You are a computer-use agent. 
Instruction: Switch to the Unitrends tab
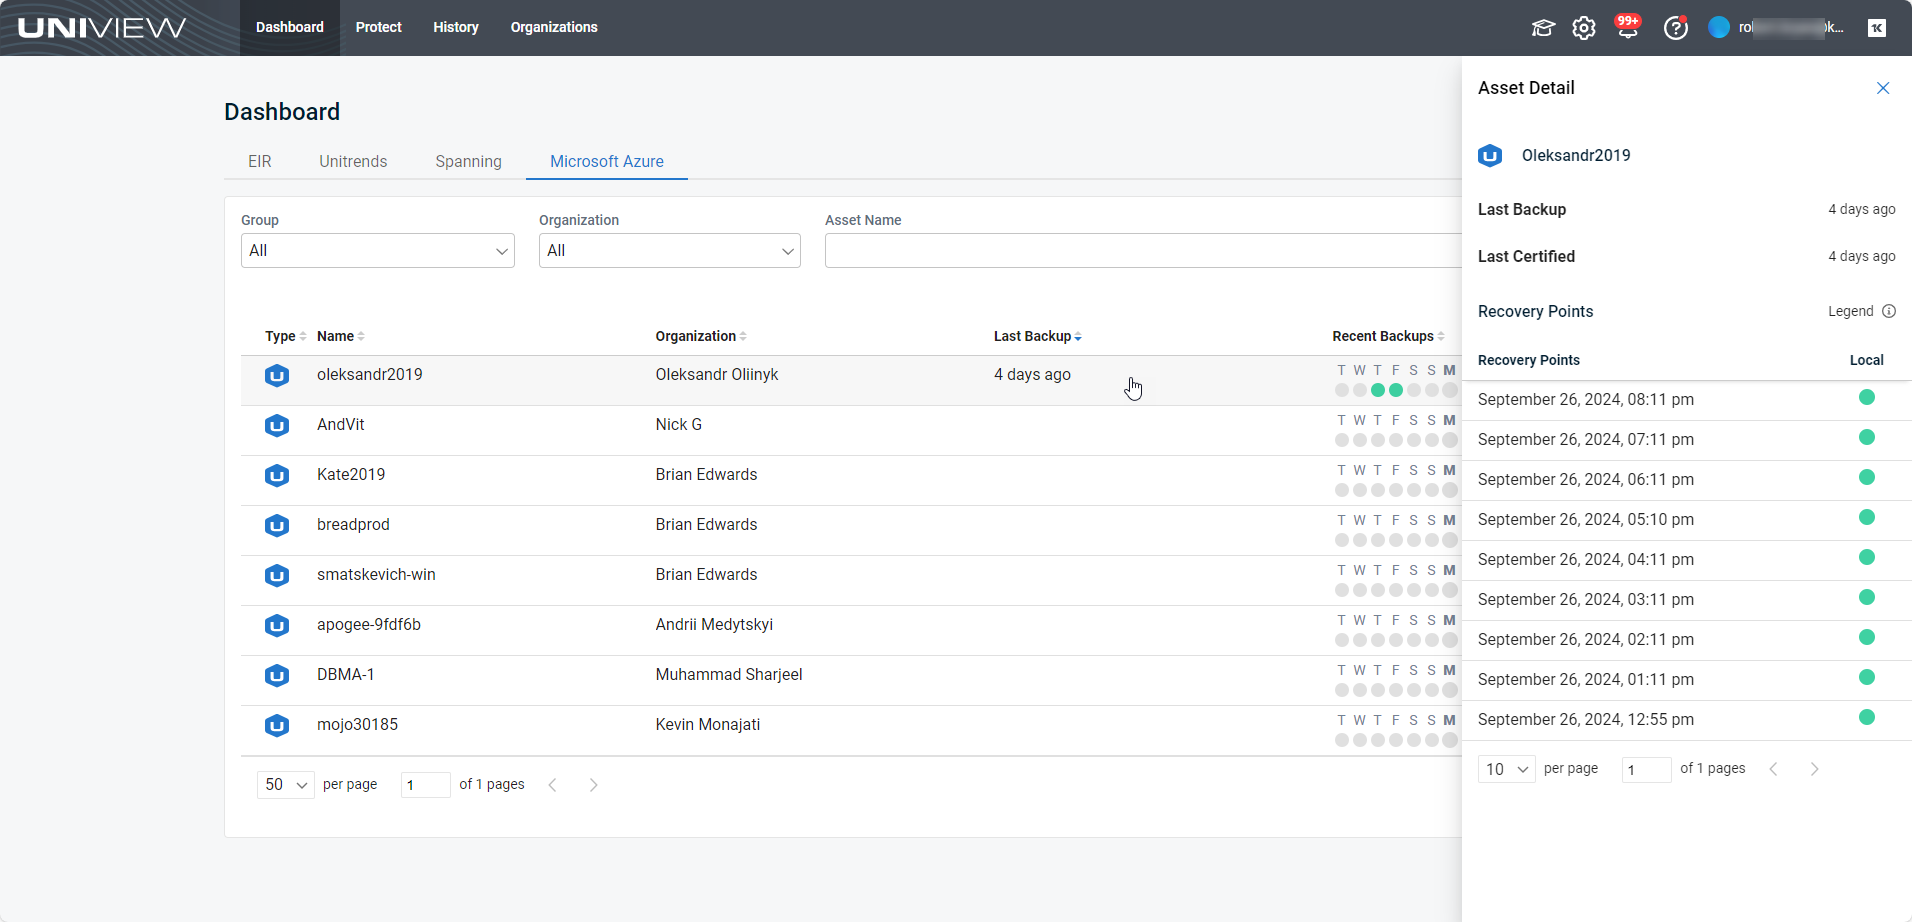pyautogui.click(x=353, y=161)
